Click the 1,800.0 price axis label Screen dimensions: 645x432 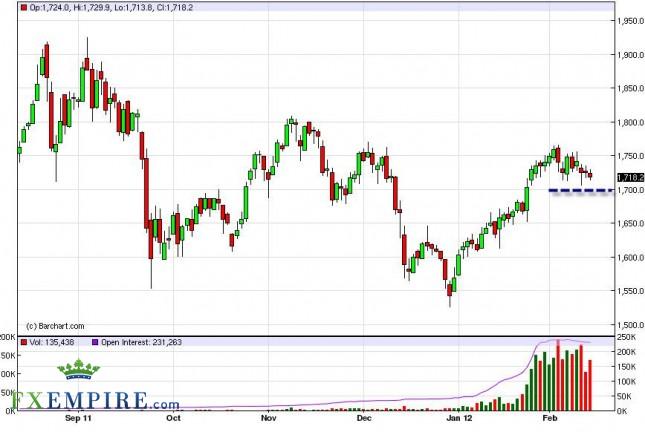coord(630,122)
